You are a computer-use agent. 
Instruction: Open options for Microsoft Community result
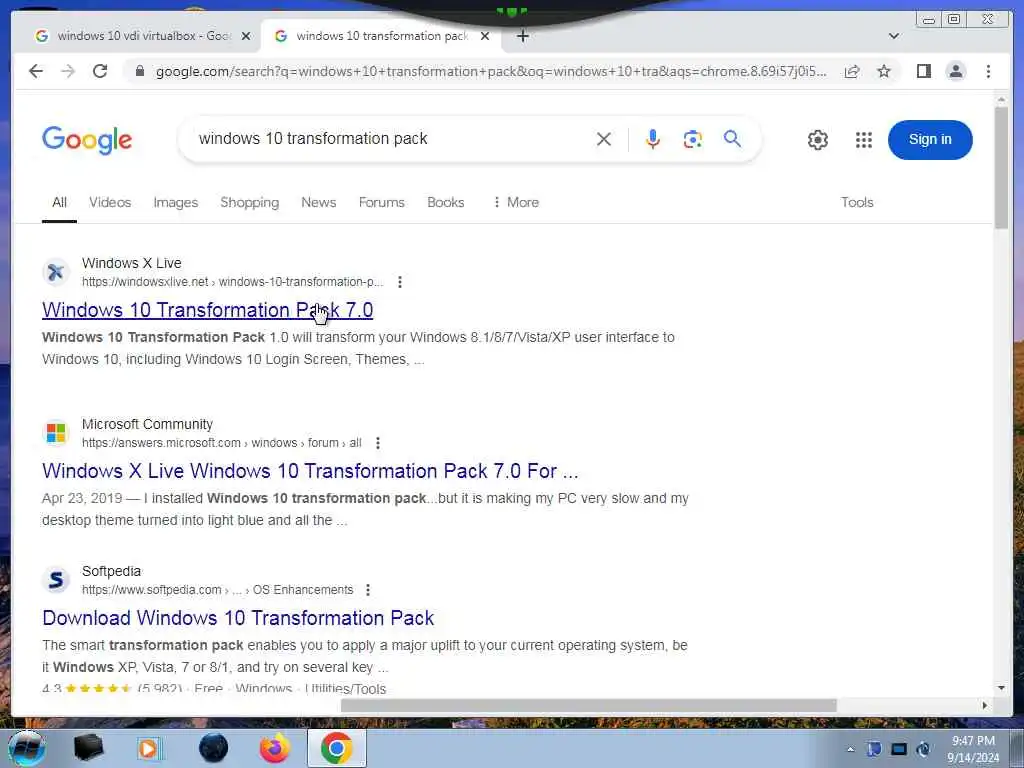[x=377, y=443]
